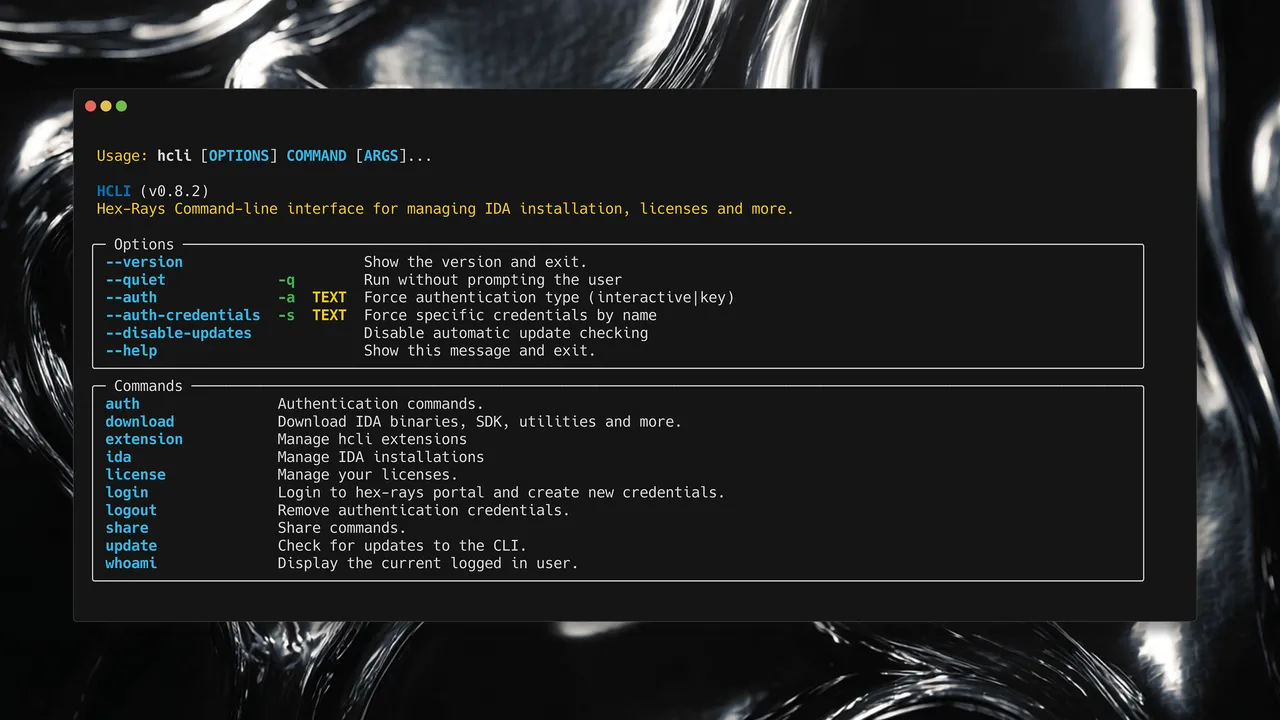The width and height of the screenshot is (1280, 720).
Task: Click "Force specific credentials by name" text
Action: 510,315
